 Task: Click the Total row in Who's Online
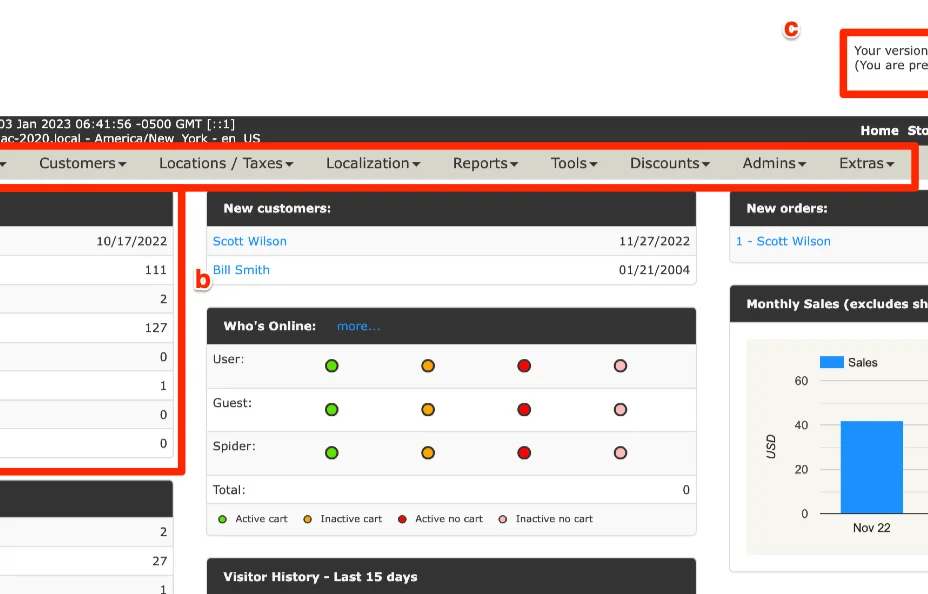451,490
